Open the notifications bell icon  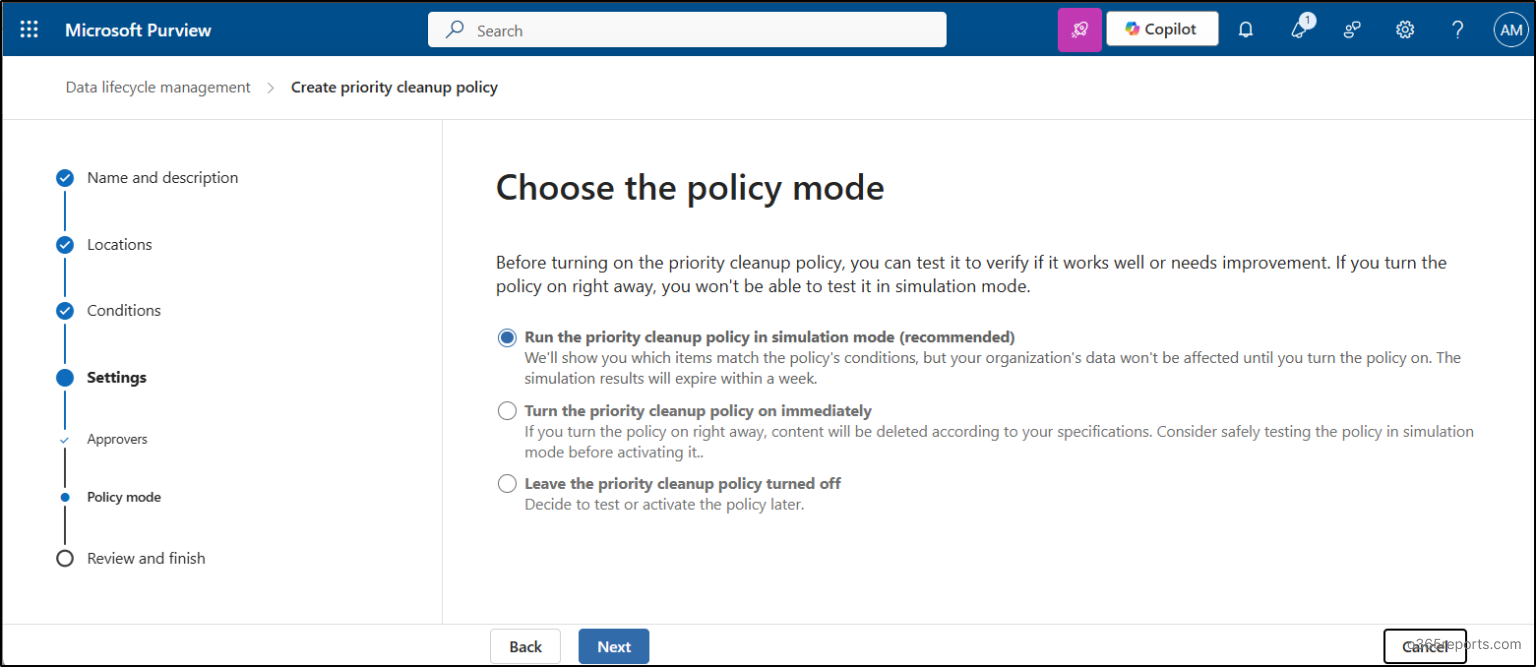(x=1246, y=30)
